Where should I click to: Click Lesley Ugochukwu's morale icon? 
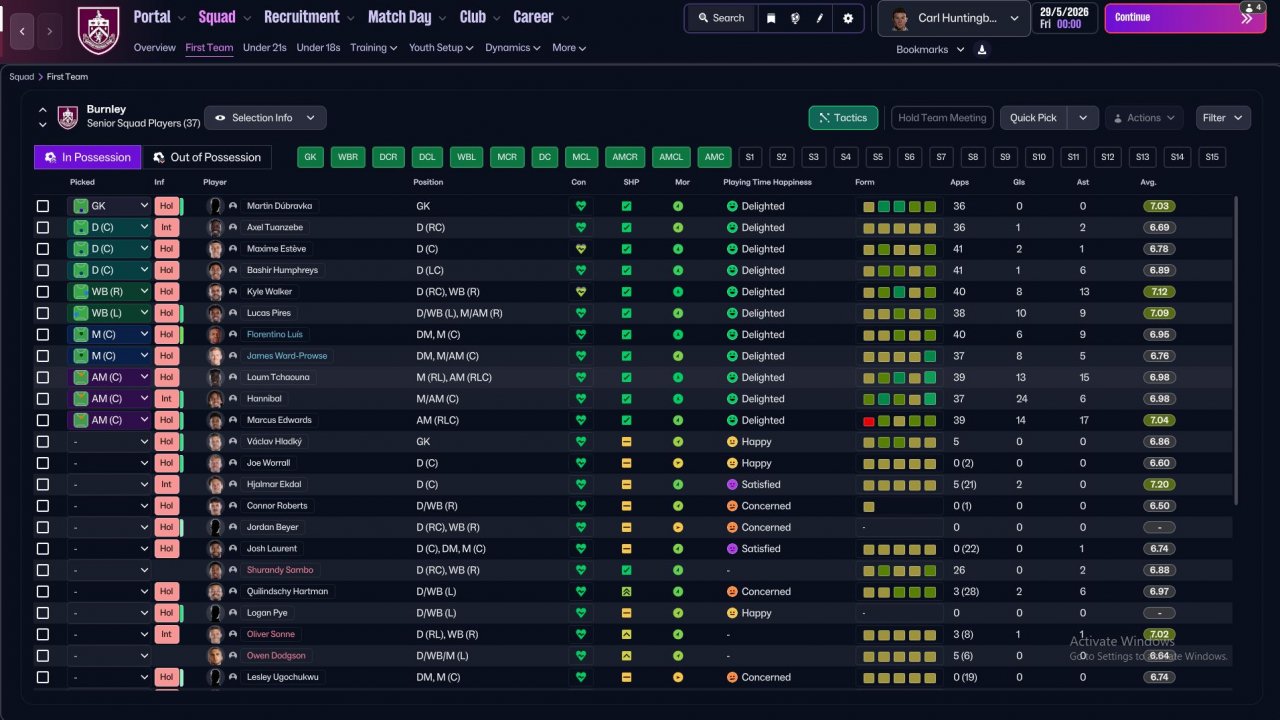[678, 677]
